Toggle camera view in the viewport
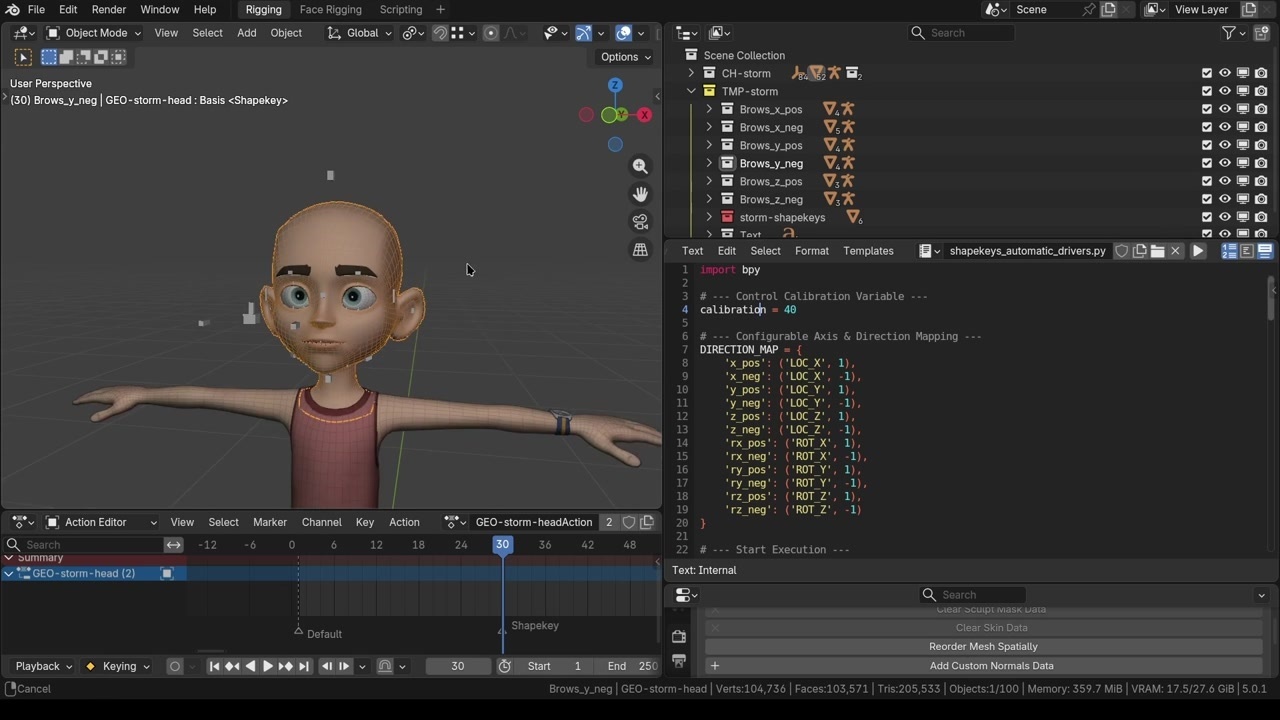 (640, 222)
